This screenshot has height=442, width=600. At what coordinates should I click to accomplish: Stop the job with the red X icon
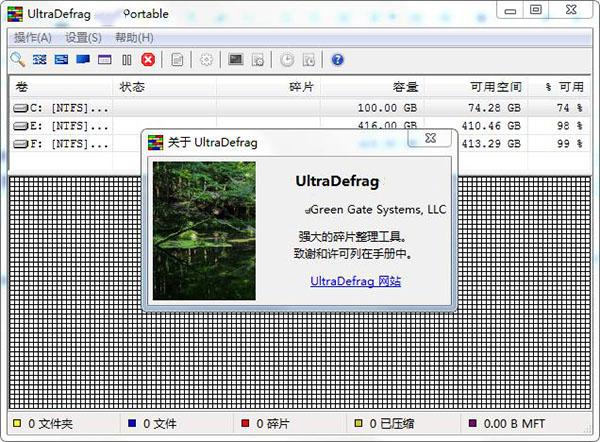[x=148, y=60]
